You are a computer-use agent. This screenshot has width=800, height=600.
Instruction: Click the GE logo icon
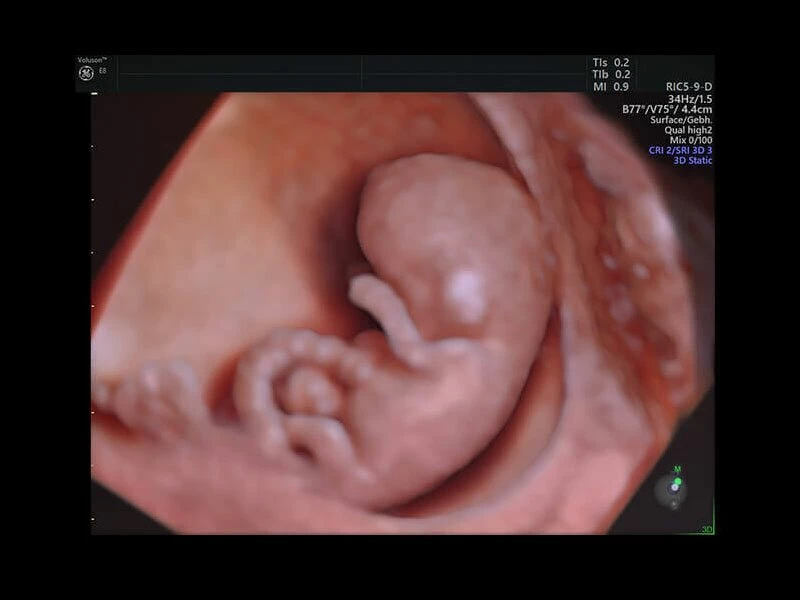click(x=84, y=73)
